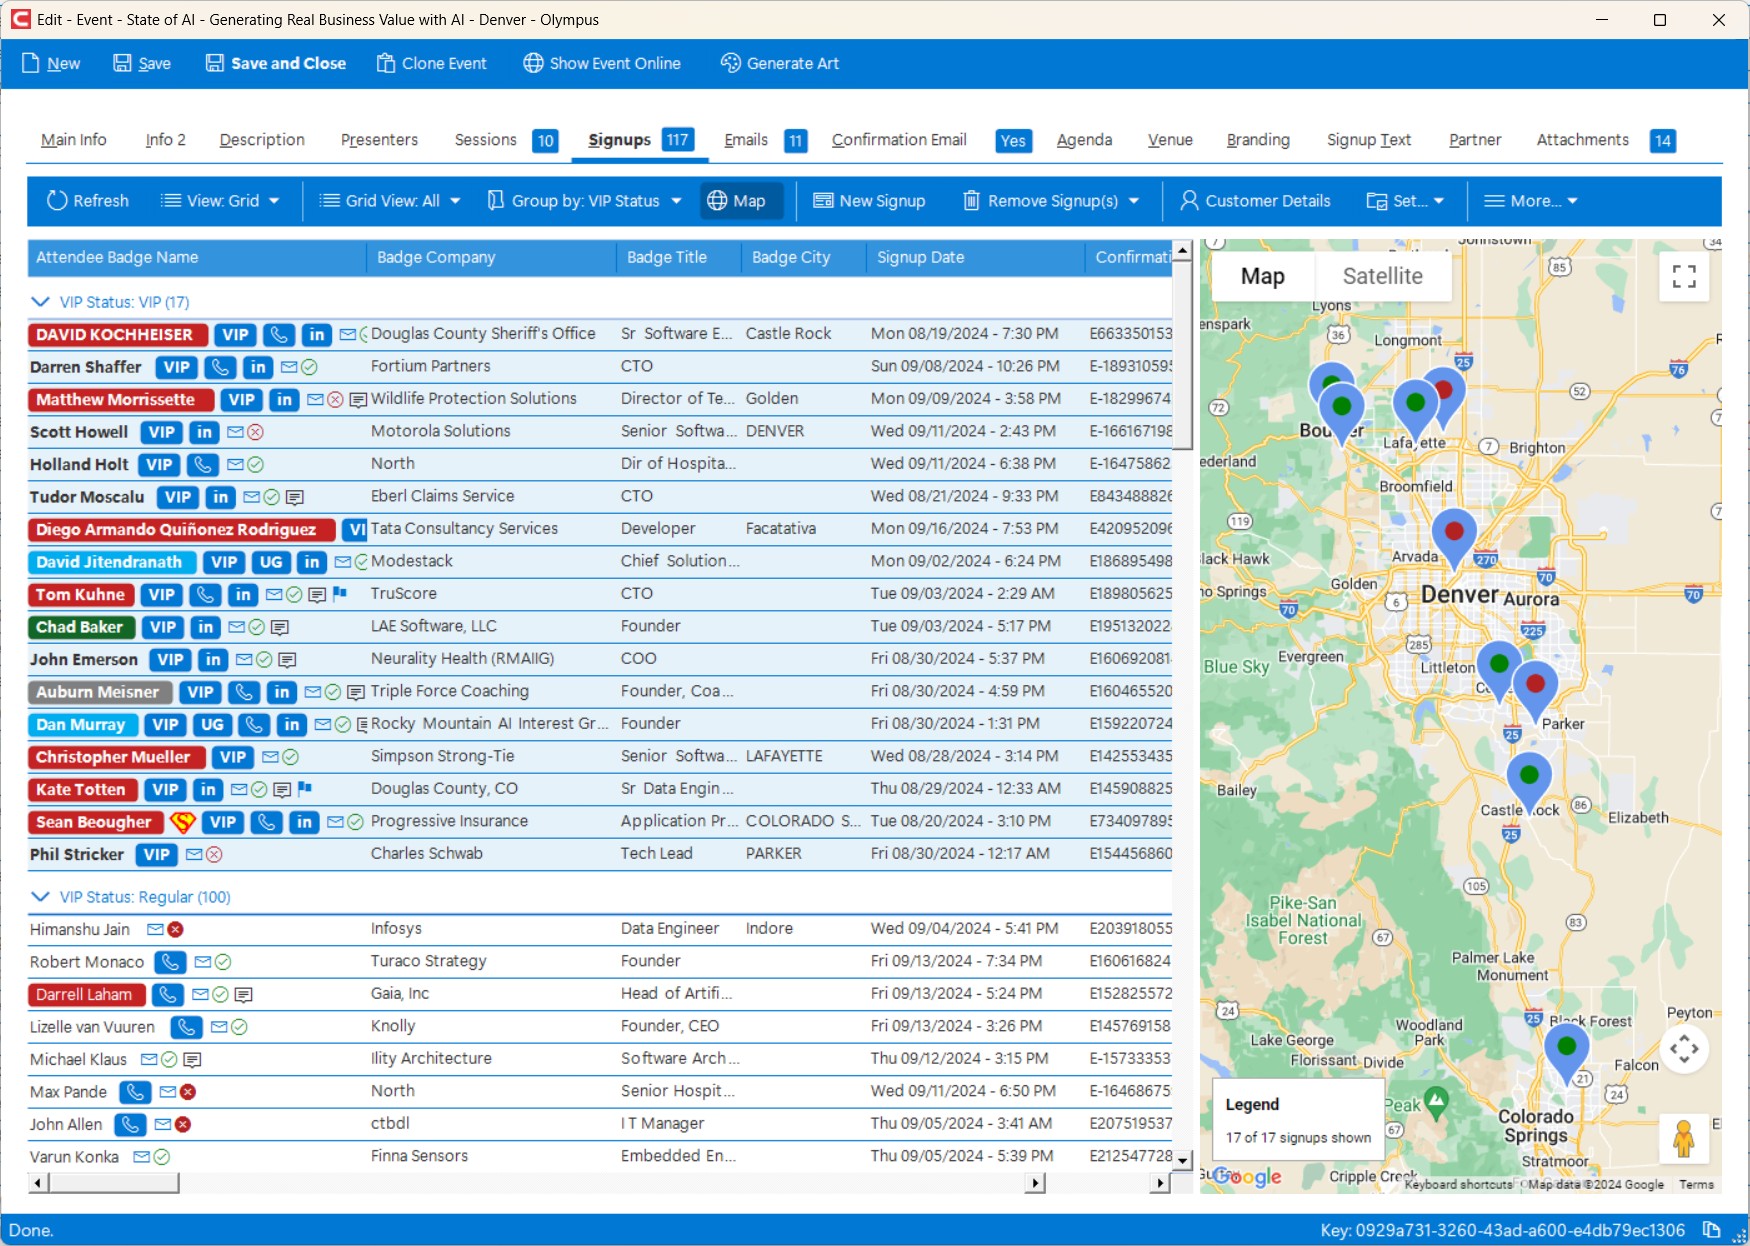Open the Remove Signup(s) dropdown

[x=1051, y=201]
